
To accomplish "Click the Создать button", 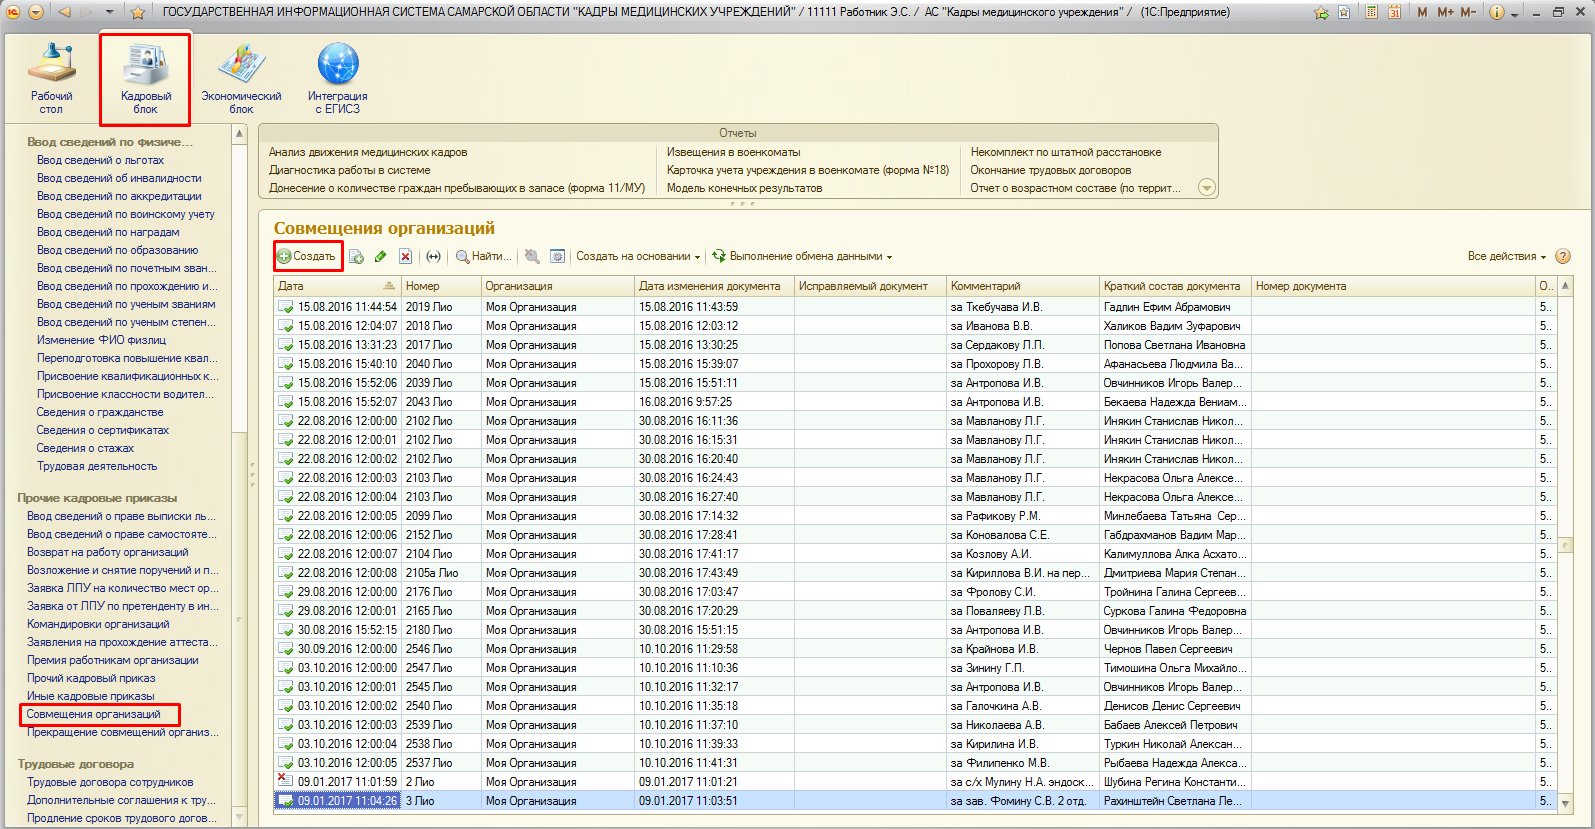I will [307, 257].
